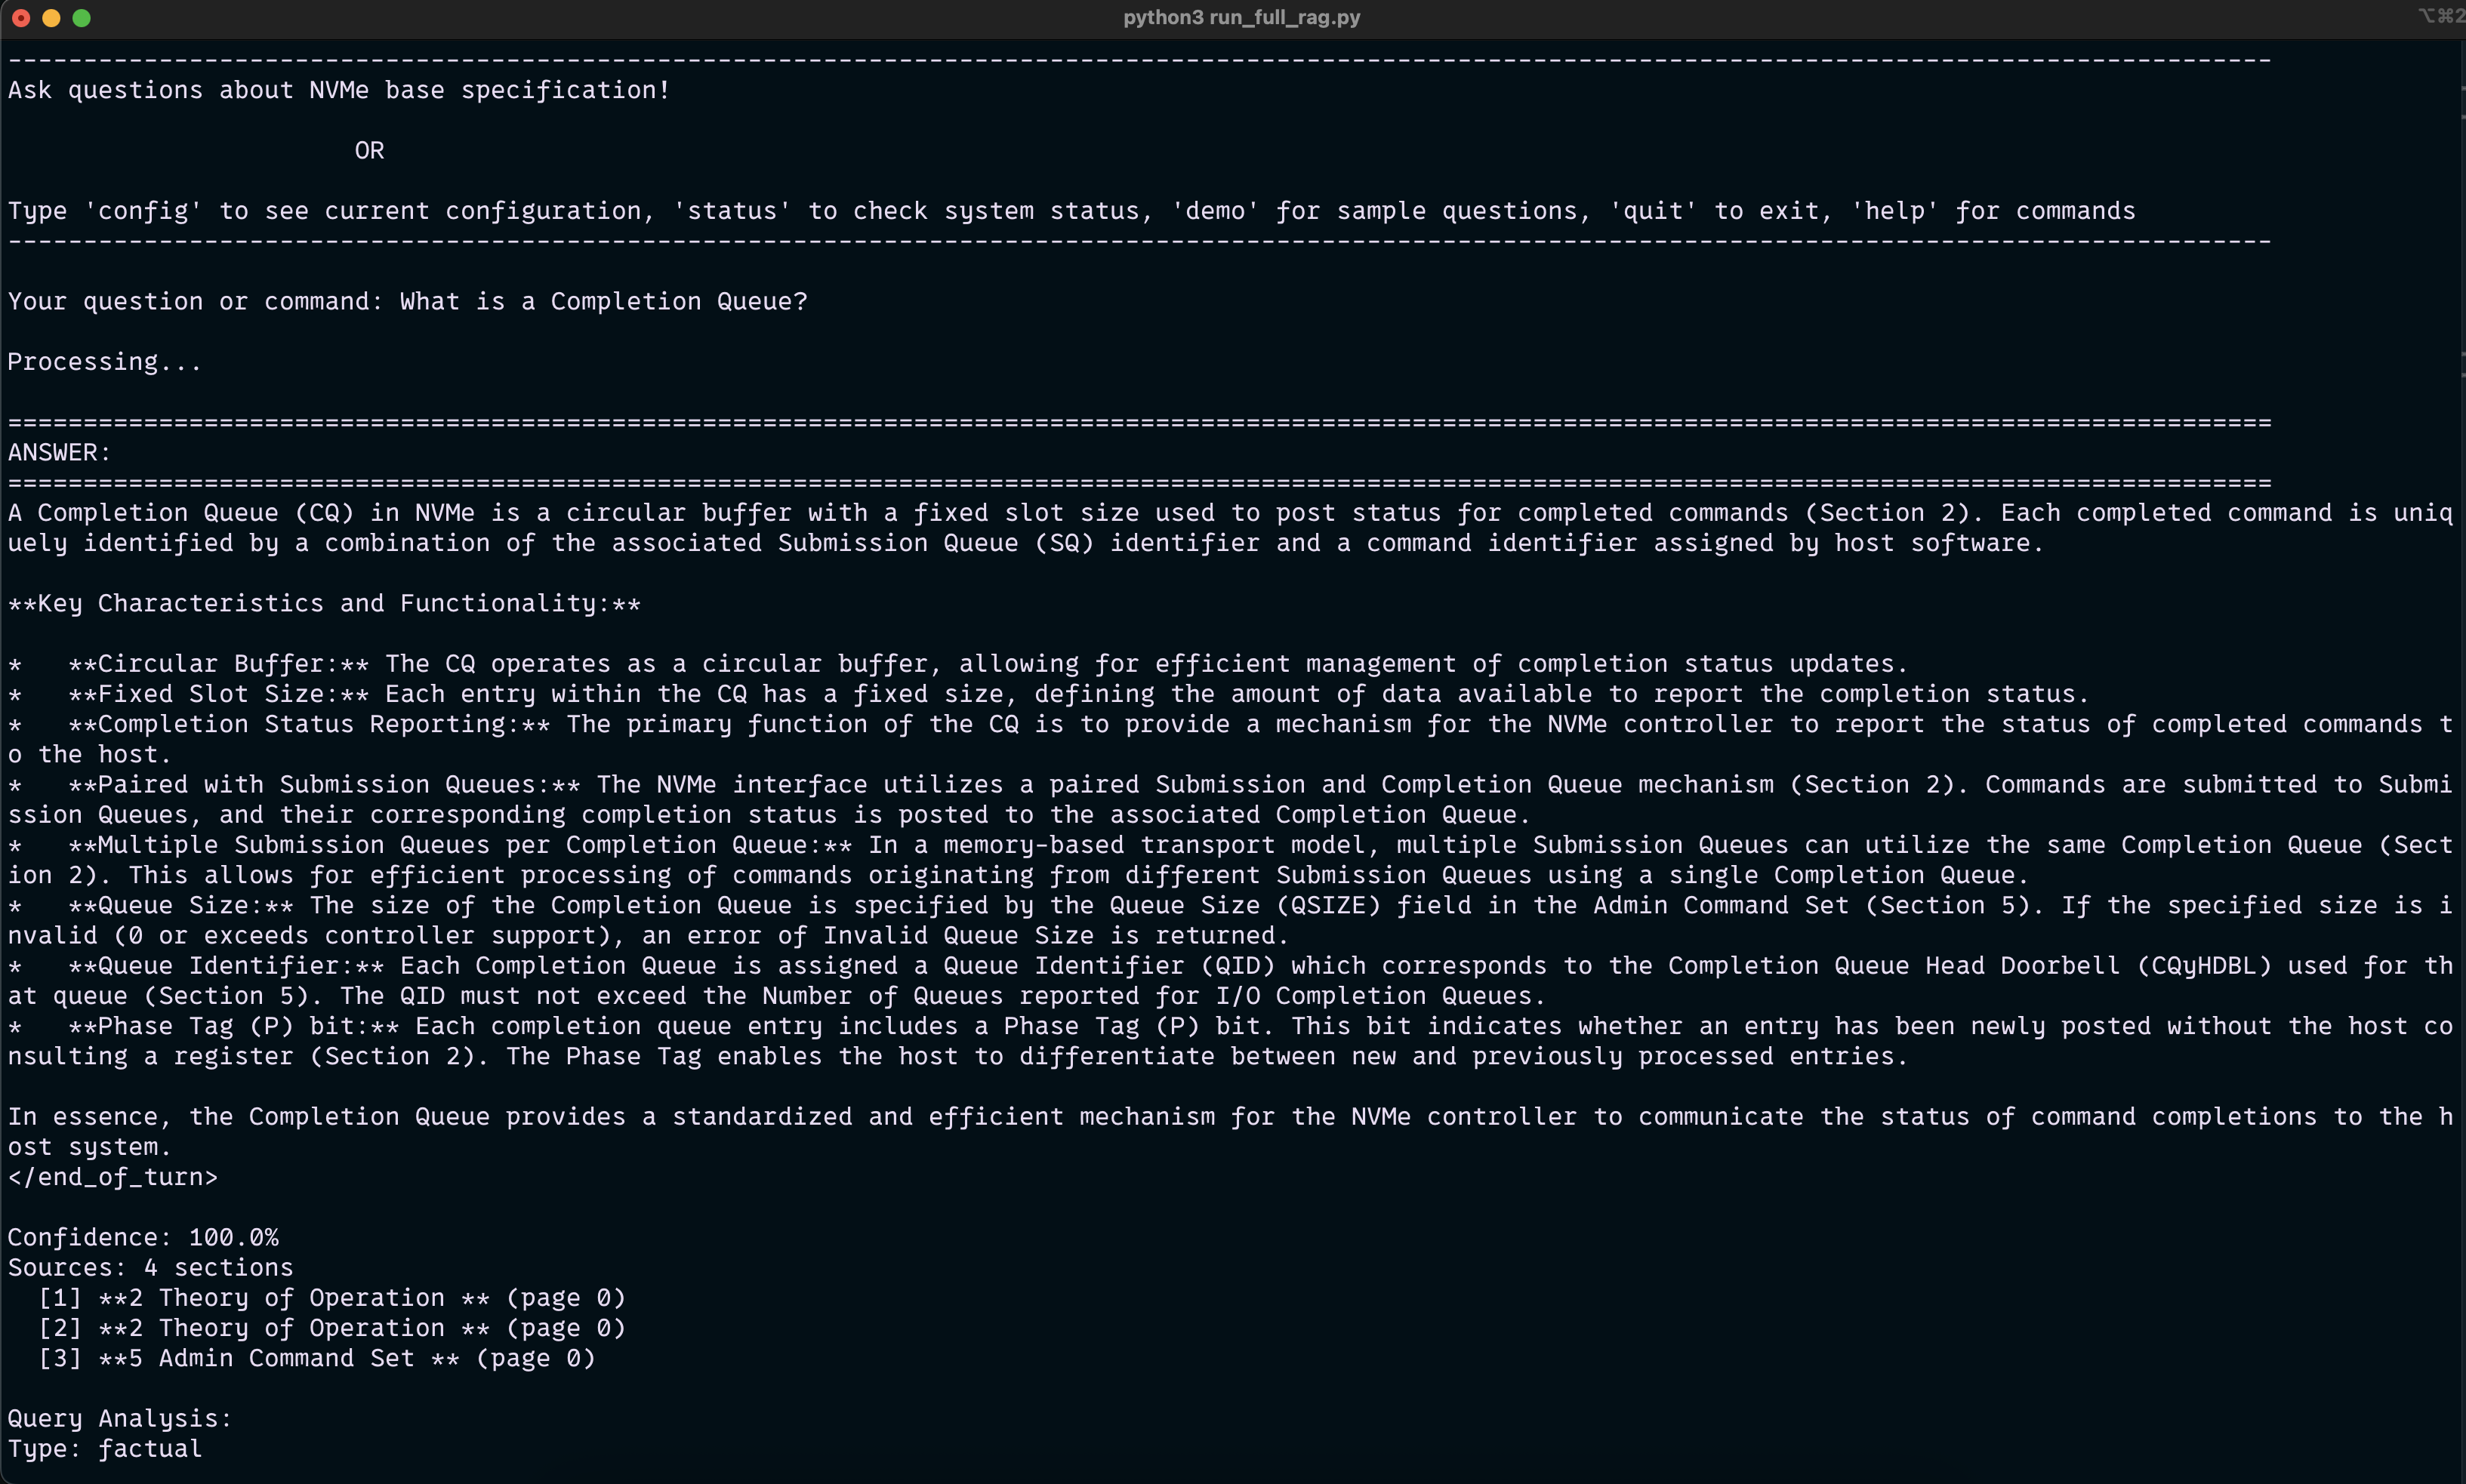Click the ⌥⌘2 shortcut indicator in title bar
Viewport: 2466px width, 1484px height.
click(2440, 16)
